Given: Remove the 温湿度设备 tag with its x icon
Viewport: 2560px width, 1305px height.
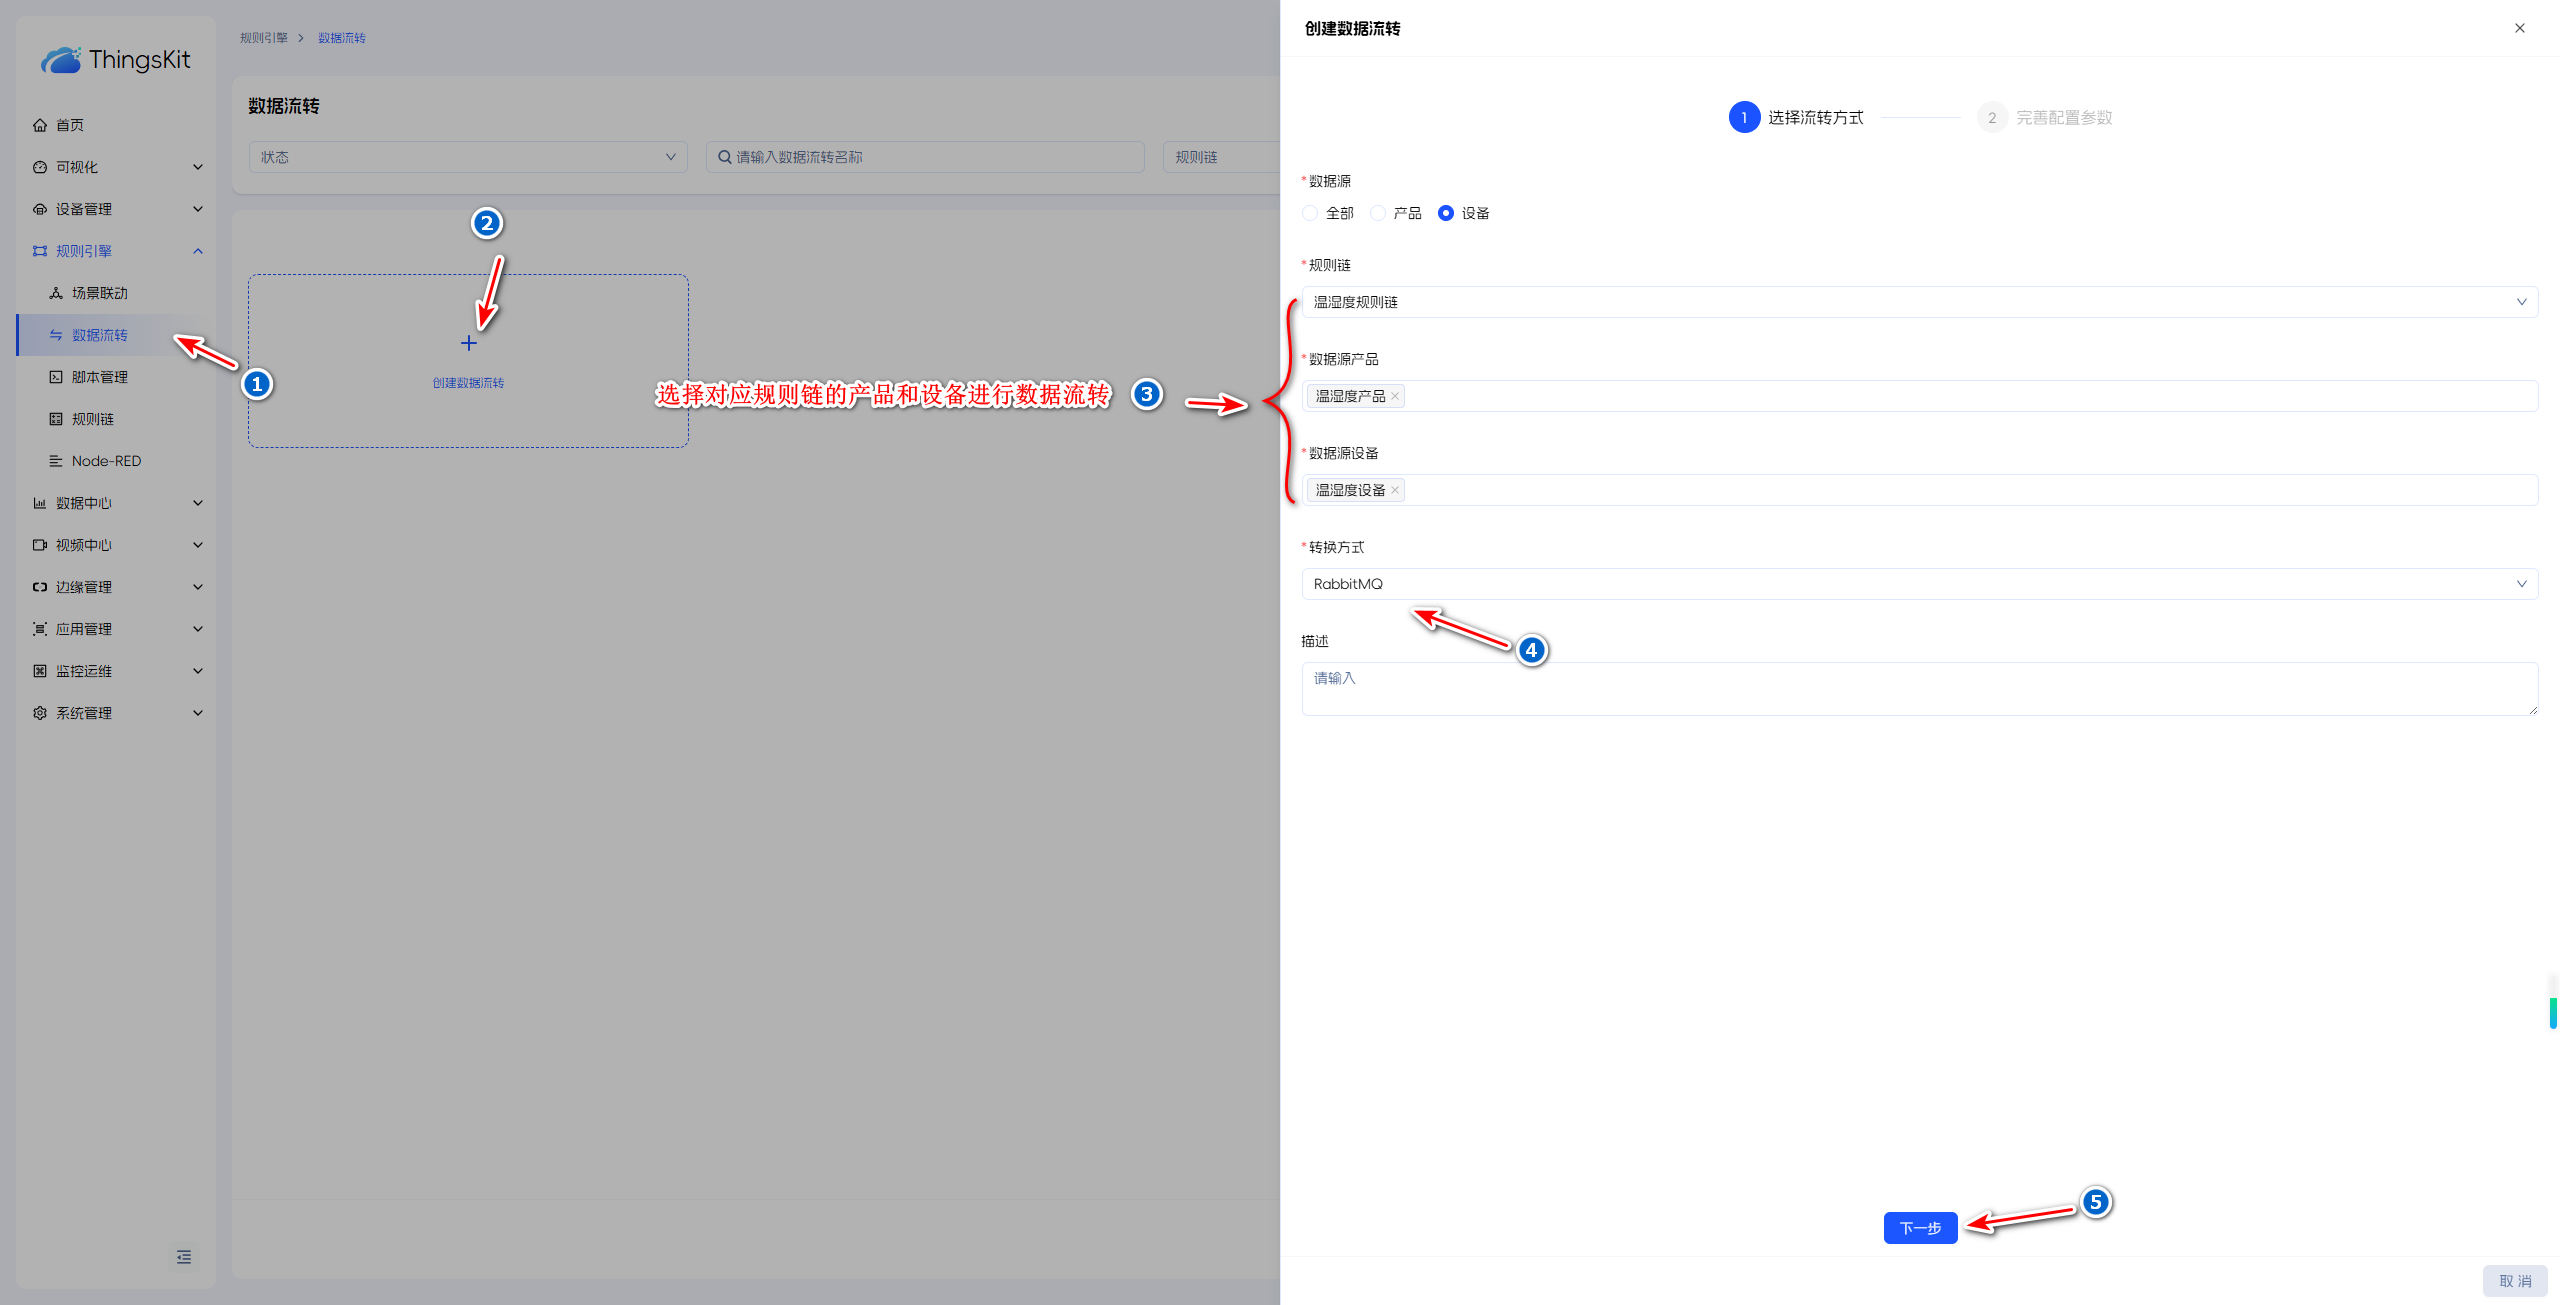Looking at the screenshot, I should click(1395, 490).
